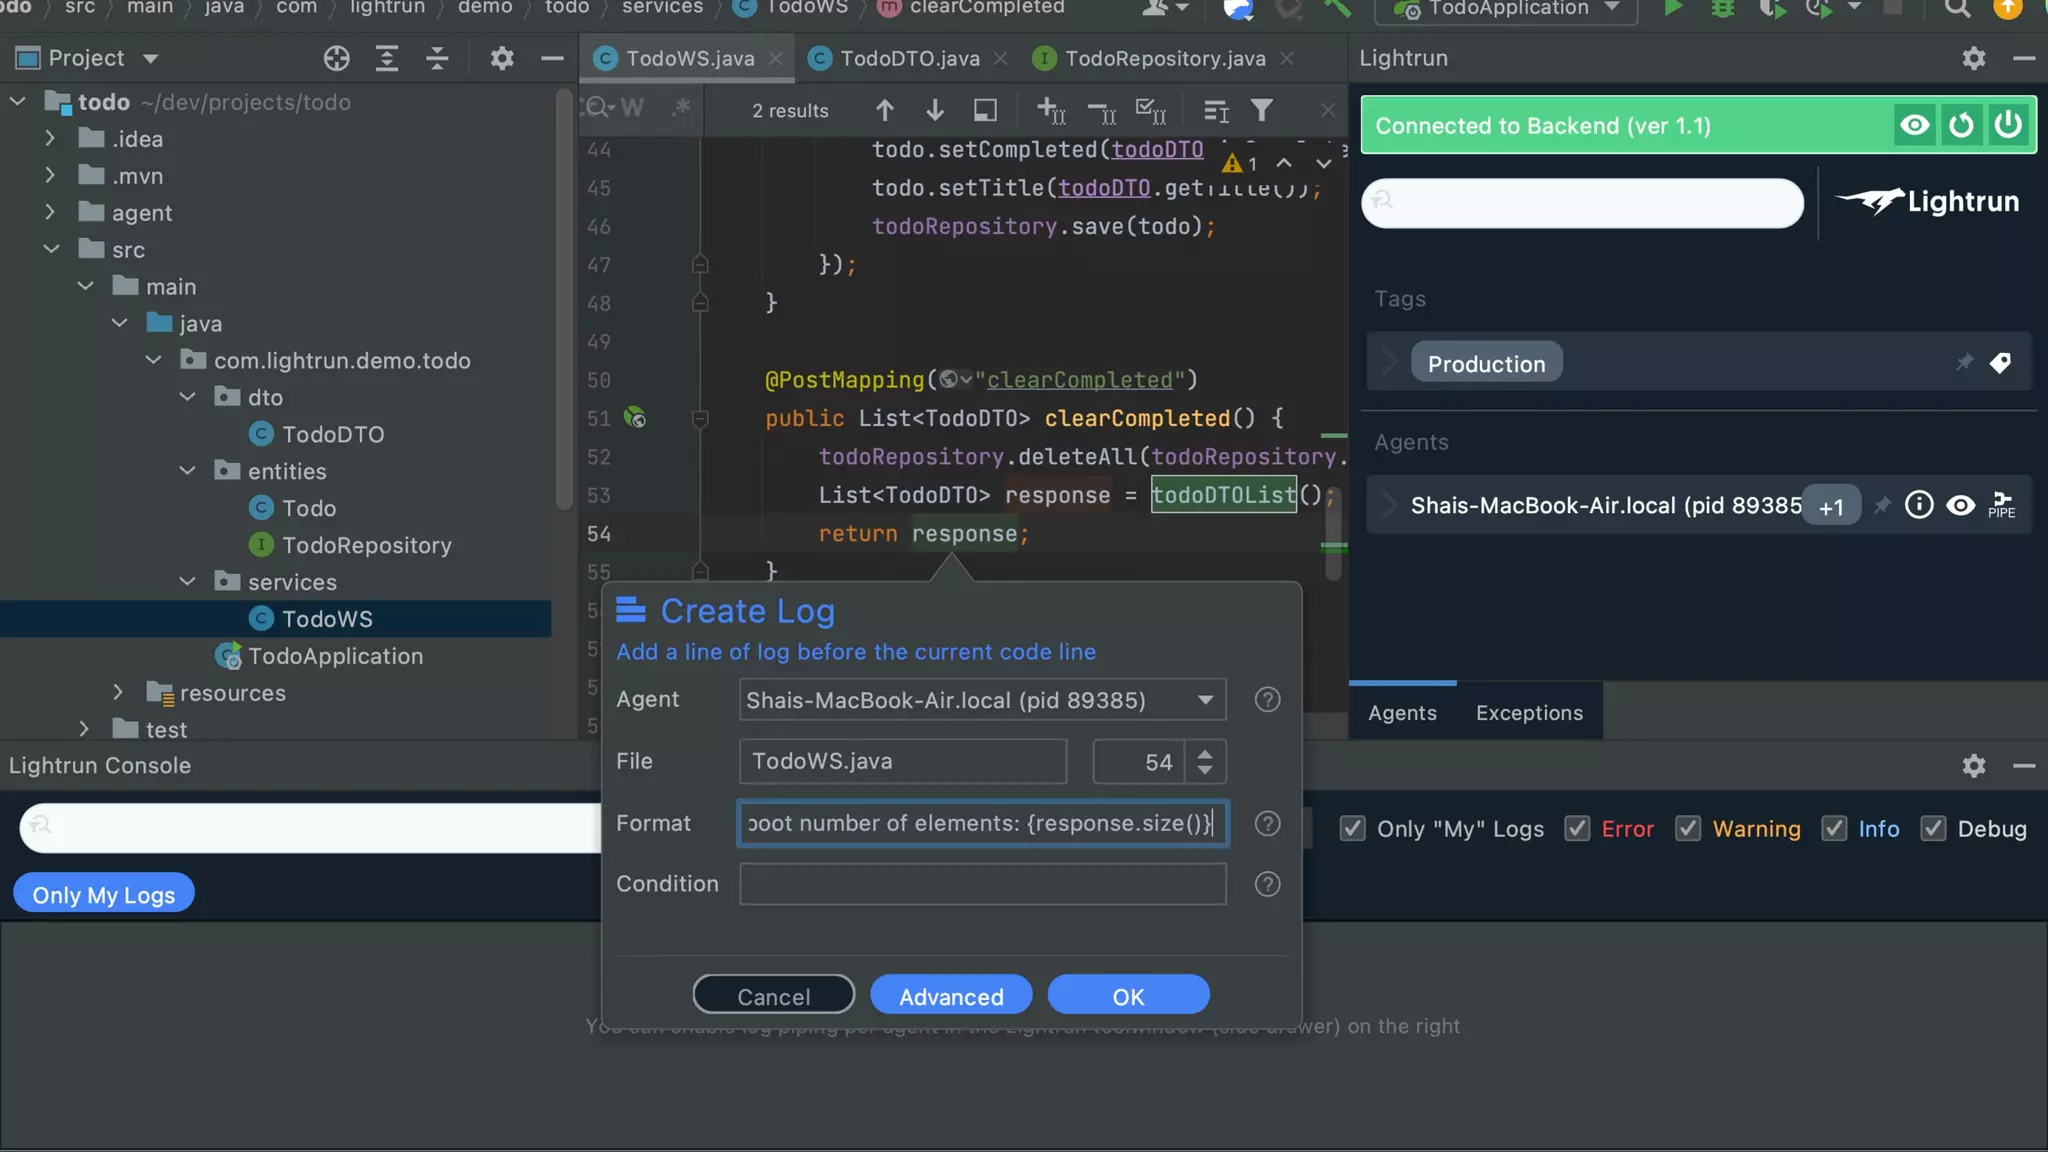Click the locate-in-project target icon

tap(337, 58)
